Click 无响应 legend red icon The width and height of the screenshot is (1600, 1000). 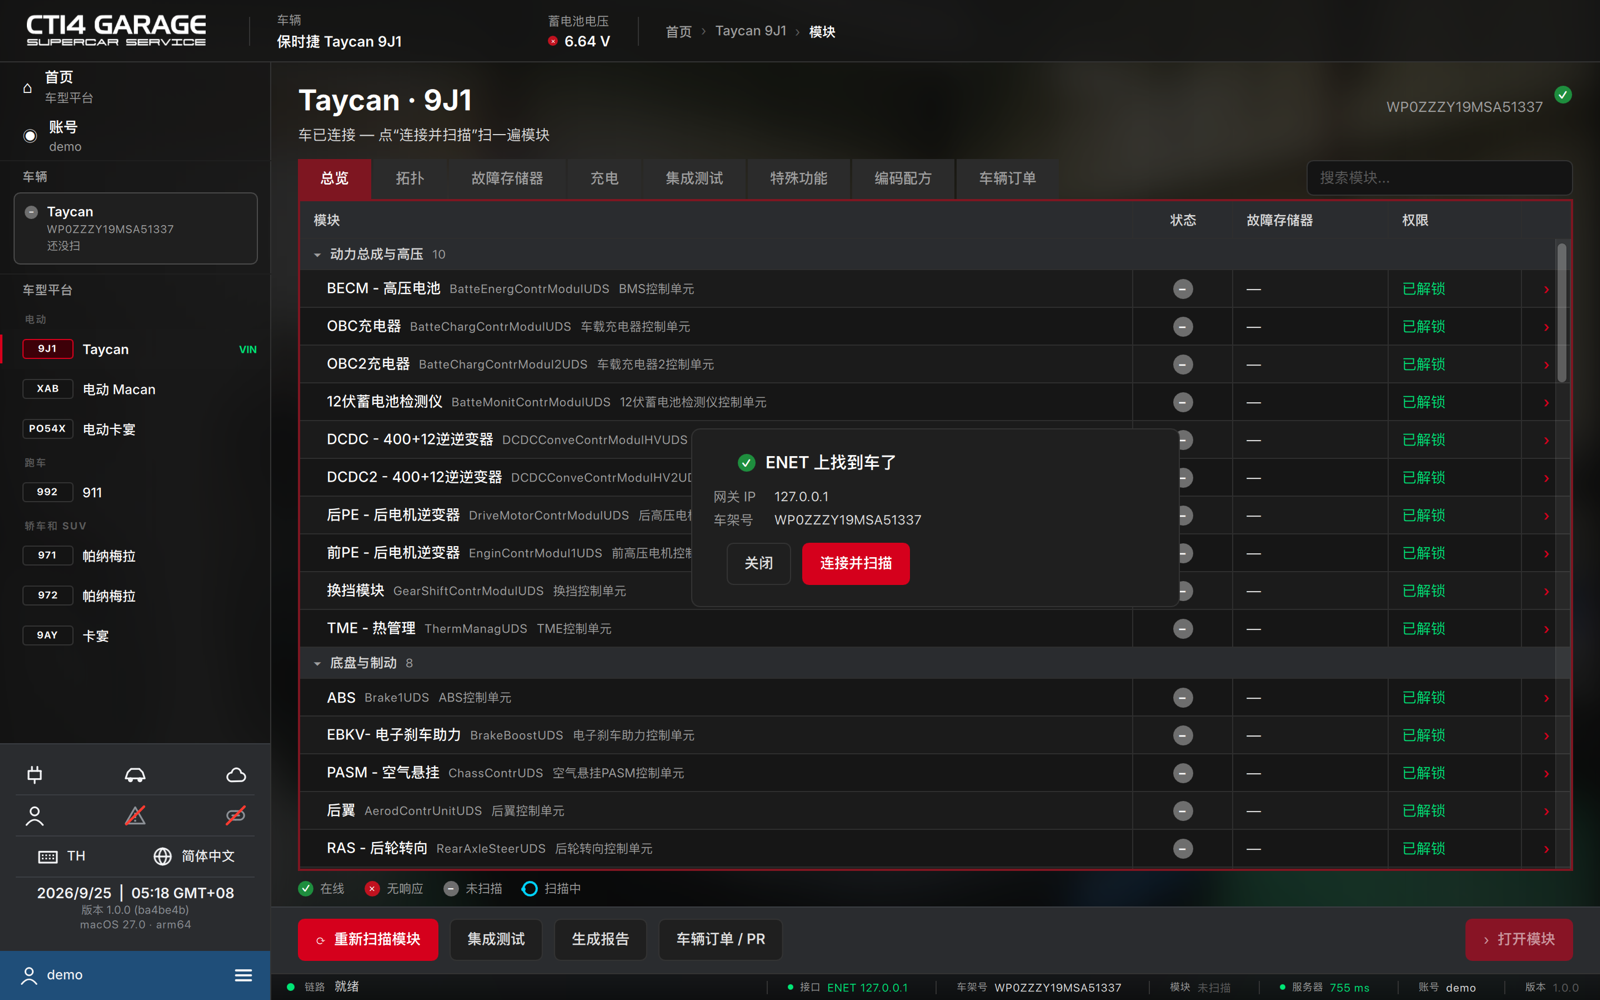372,888
